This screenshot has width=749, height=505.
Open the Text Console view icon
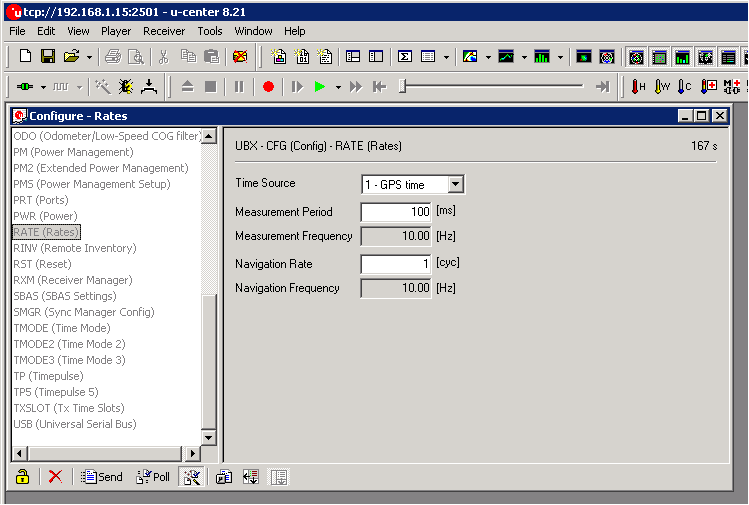(x=278, y=56)
